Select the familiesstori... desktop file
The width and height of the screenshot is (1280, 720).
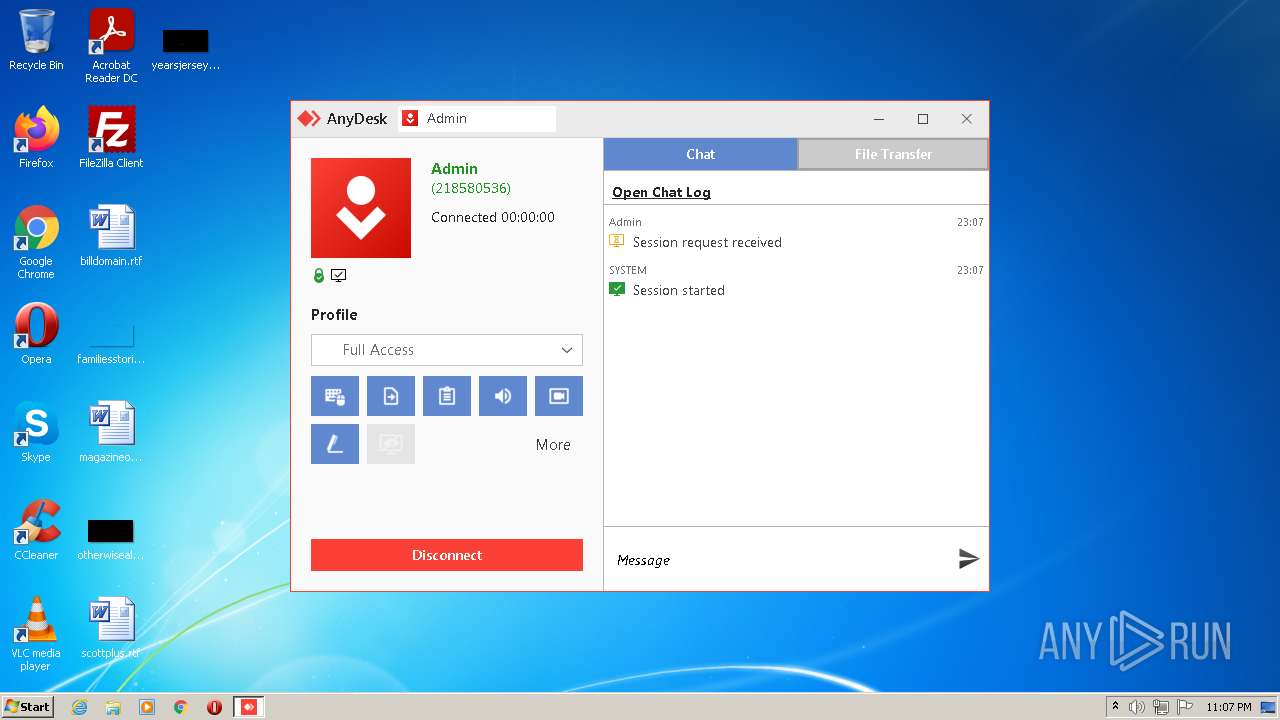coord(111,342)
